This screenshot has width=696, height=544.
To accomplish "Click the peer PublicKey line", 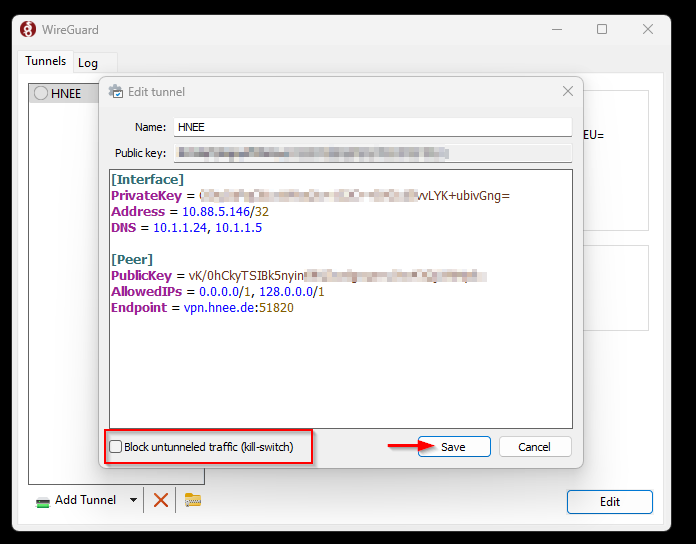I will pyautogui.click(x=299, y=276).
